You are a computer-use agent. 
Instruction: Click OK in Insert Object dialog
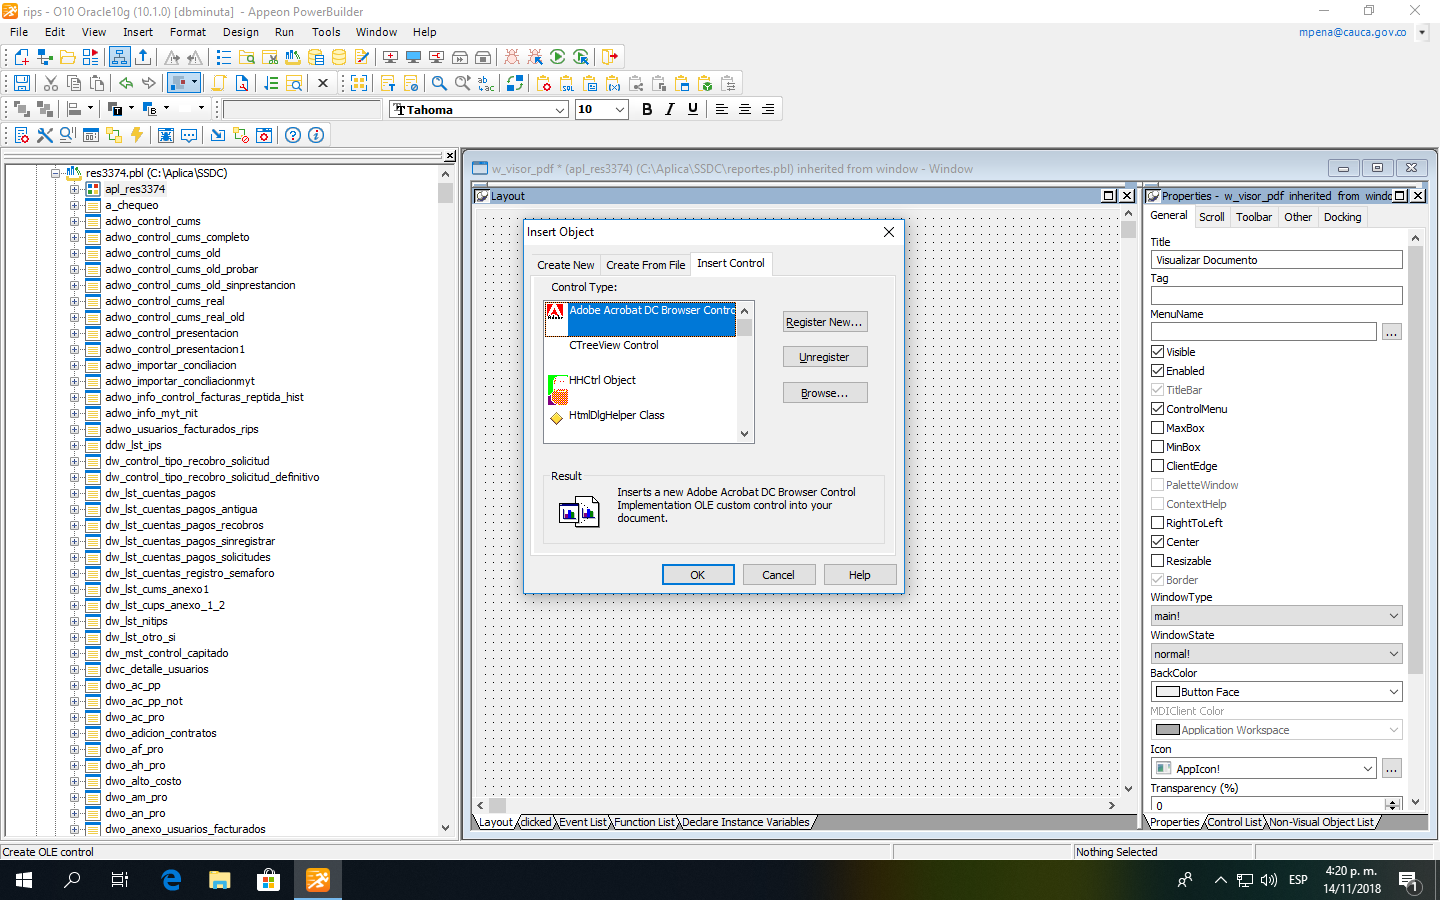point(698,575)
